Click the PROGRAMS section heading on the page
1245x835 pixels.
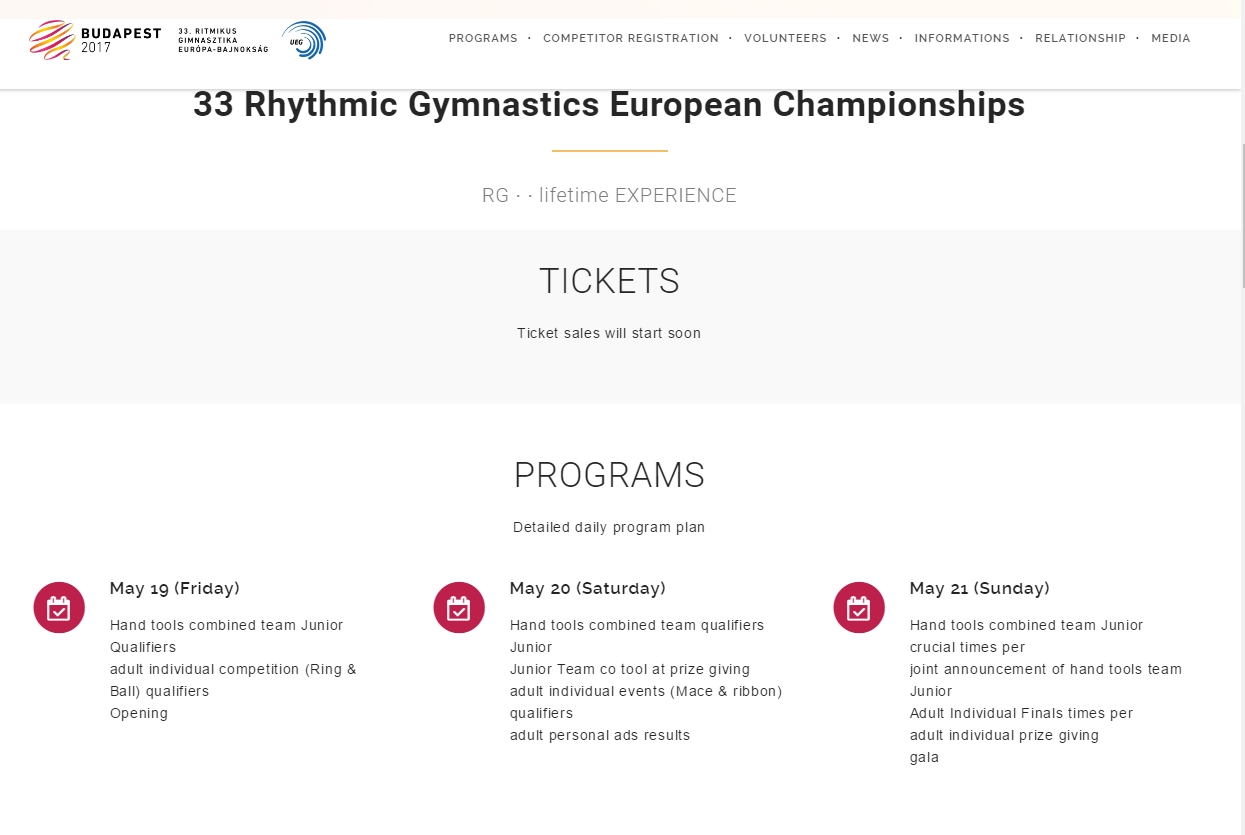(609, 476)
